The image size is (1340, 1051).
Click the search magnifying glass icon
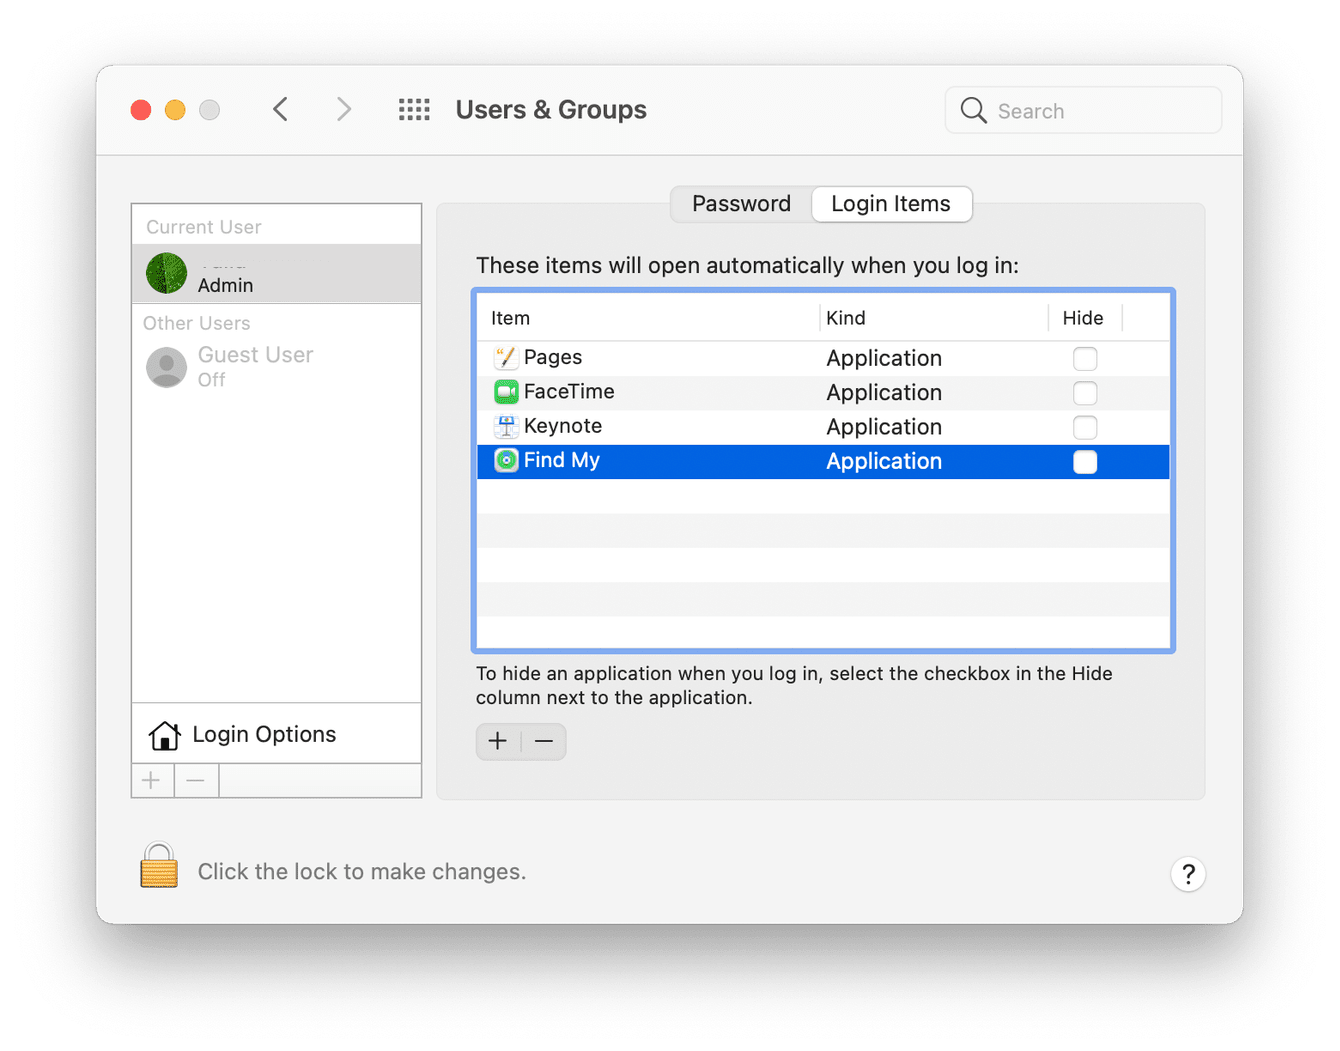tap(973, 110)
